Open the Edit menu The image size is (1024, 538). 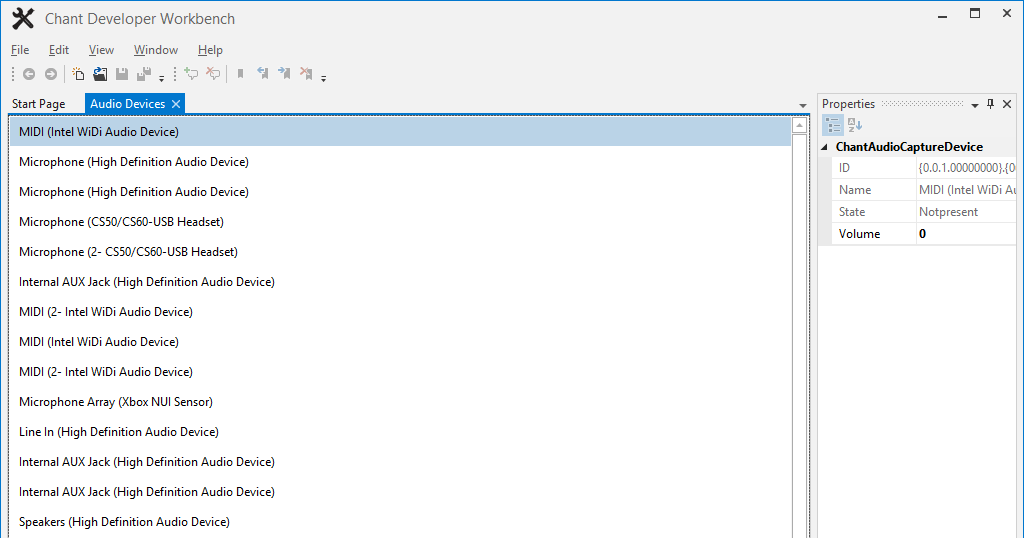[x=59, y=50]
